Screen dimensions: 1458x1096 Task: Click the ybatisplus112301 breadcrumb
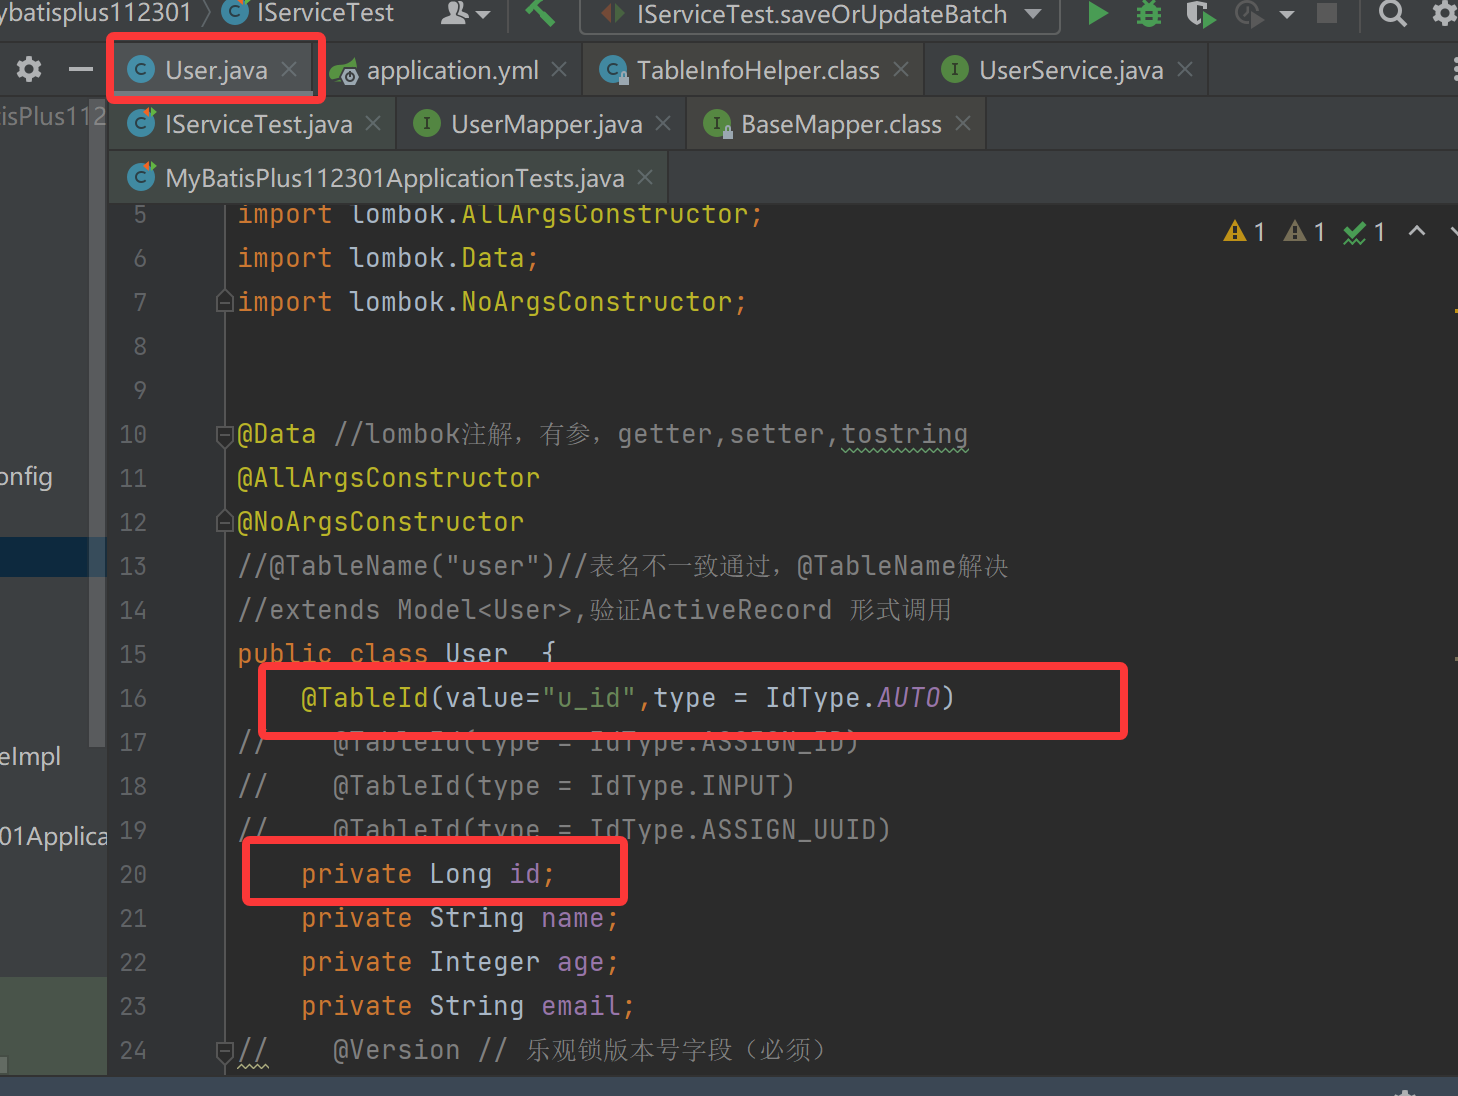coord(95,14)
